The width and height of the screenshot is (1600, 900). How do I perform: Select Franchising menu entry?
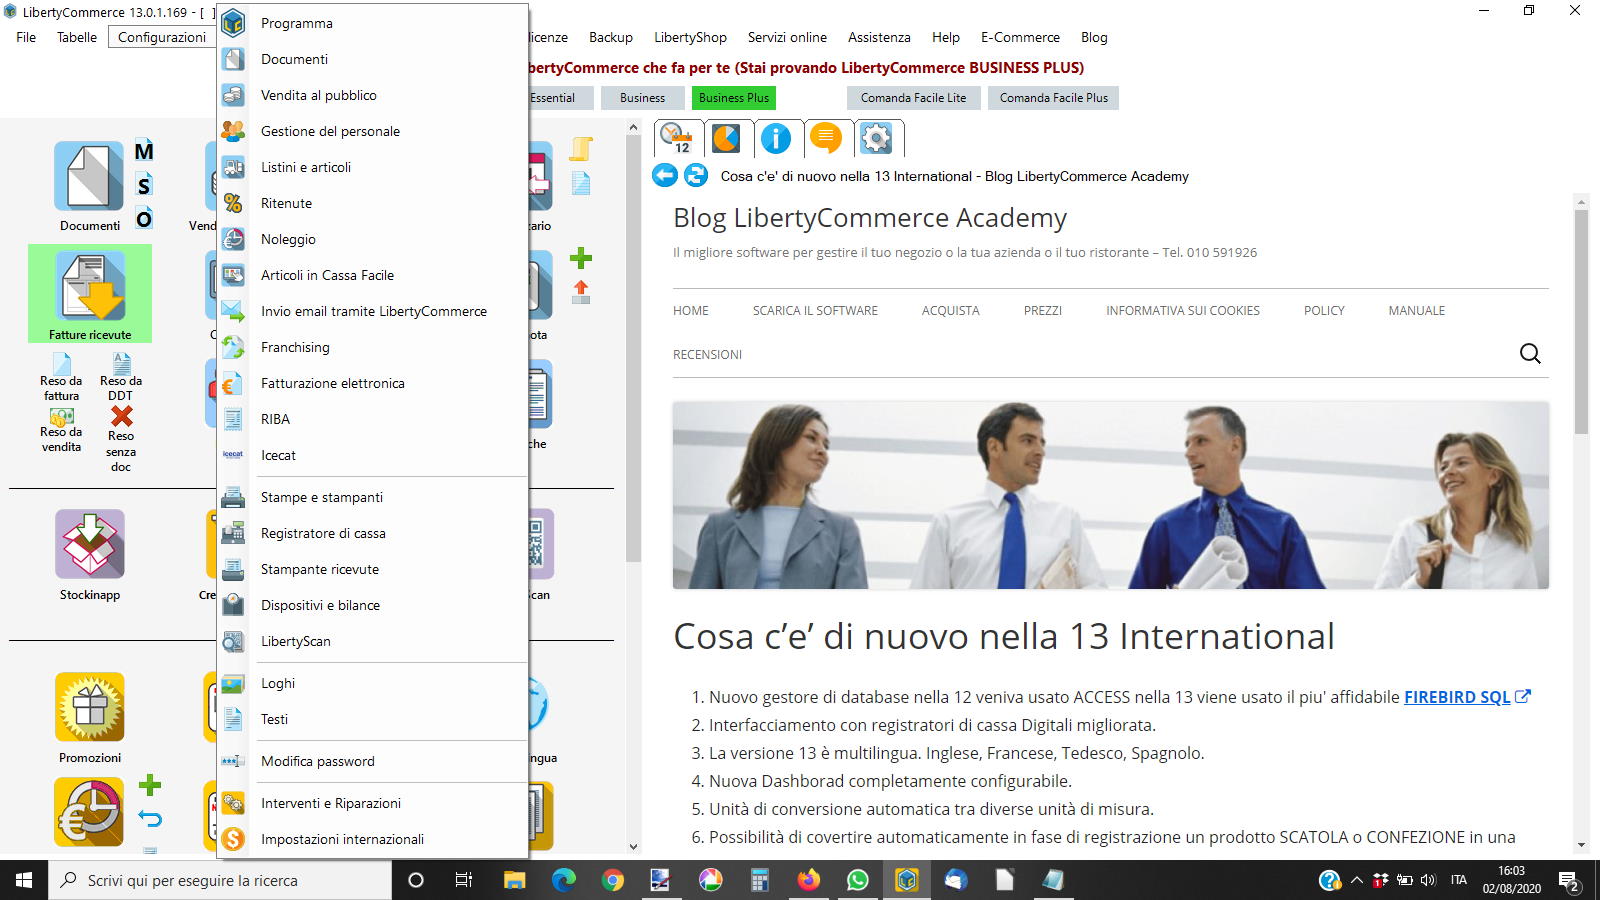click(372, 347)
